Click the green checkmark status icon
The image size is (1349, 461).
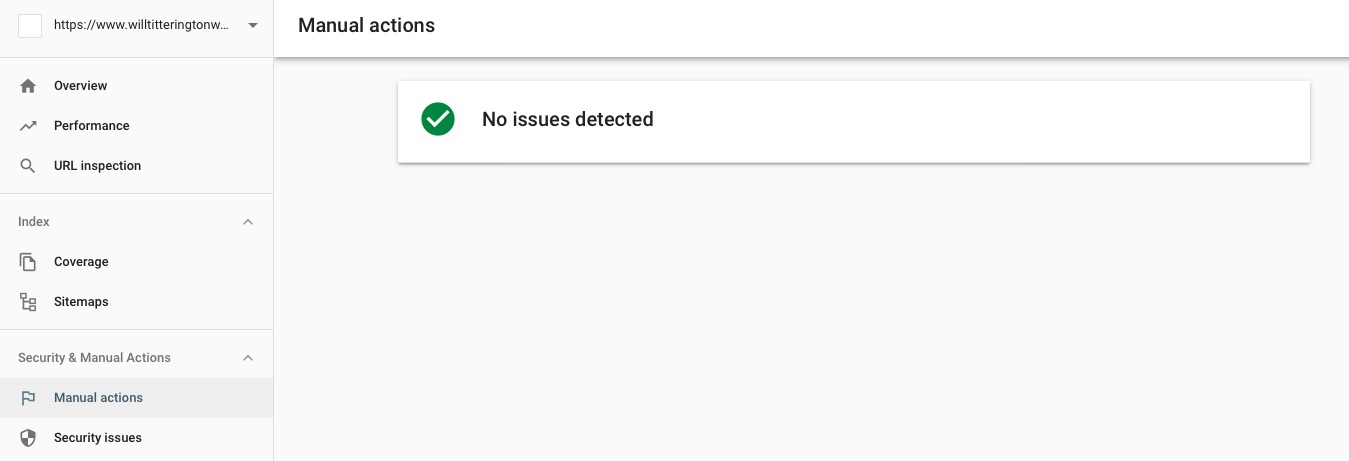tap(438, 119)
